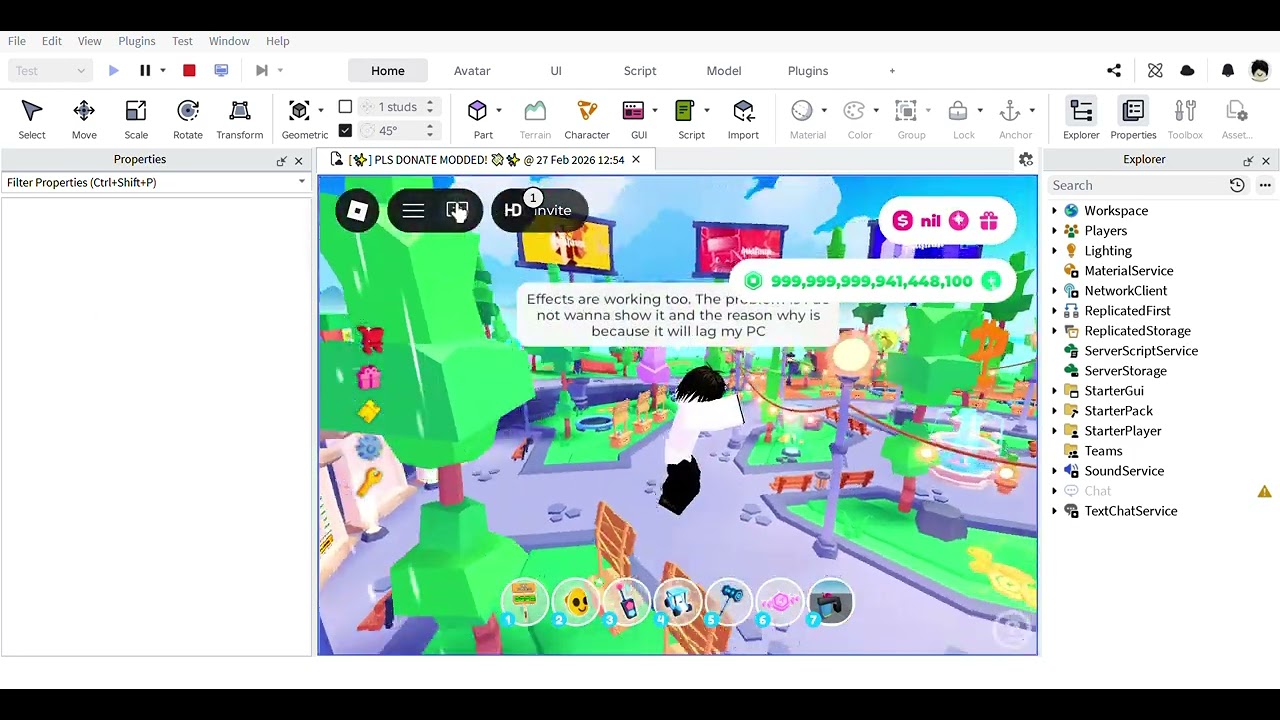The image size is (1280, 720).
Task: Click the share icon in top bar
Action: coord(1114,71)
